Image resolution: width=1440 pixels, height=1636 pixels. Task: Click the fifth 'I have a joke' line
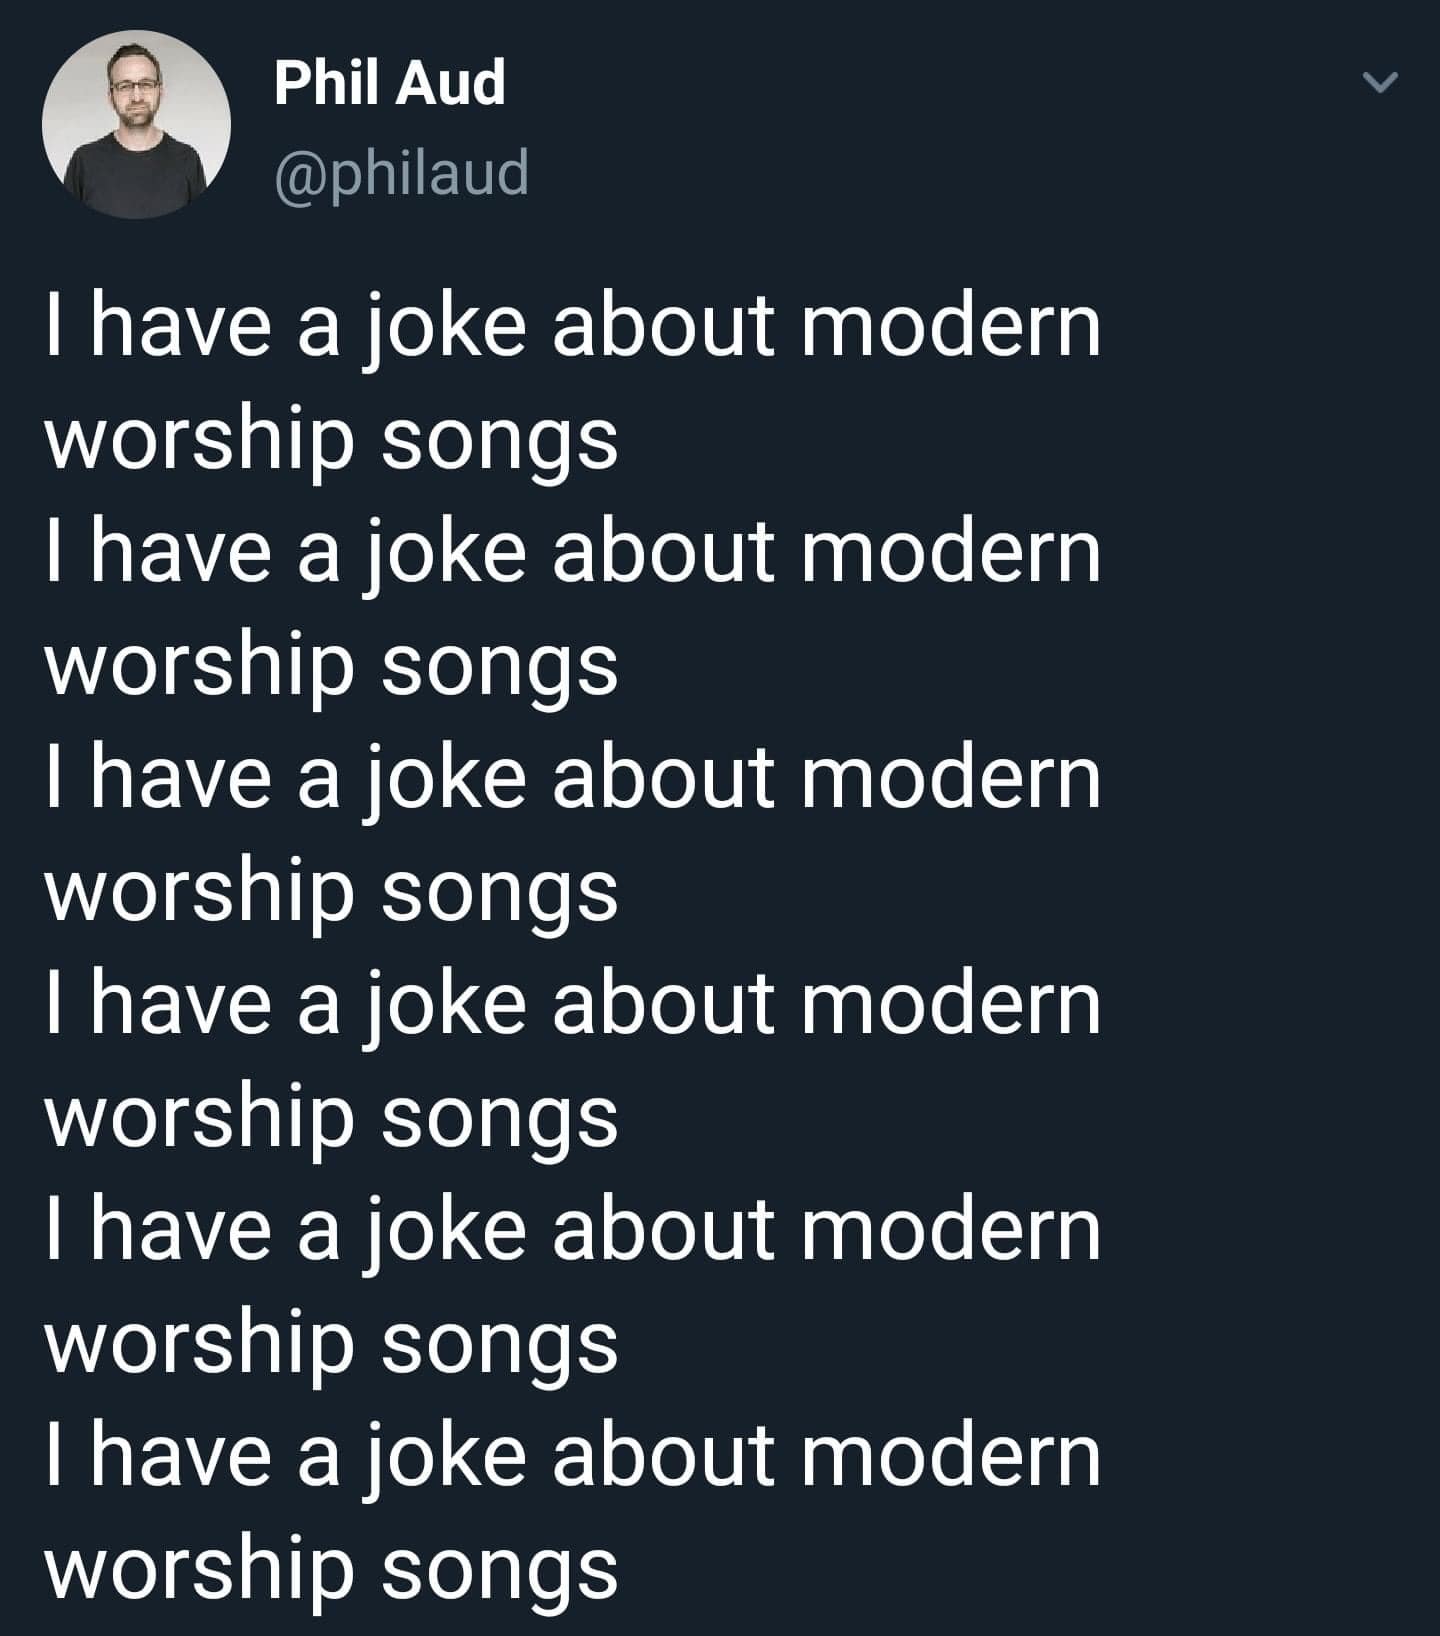click(x=573, y=1230)
